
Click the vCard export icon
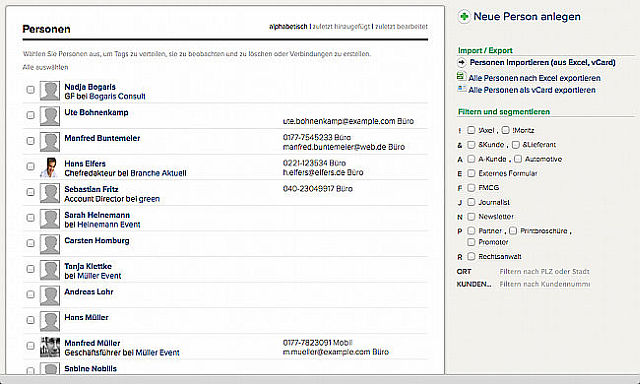pyautogui.click(x=461, y=89)
